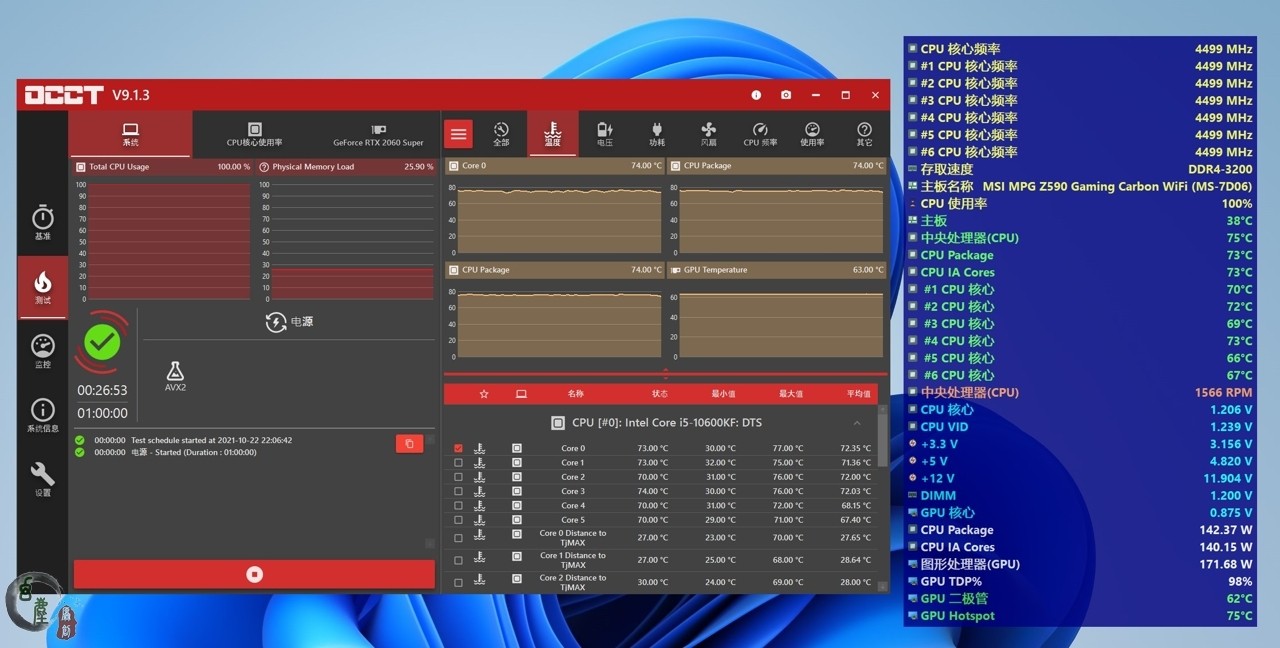
Task: Click the laptop display column header icon
Action: point(521,394)
